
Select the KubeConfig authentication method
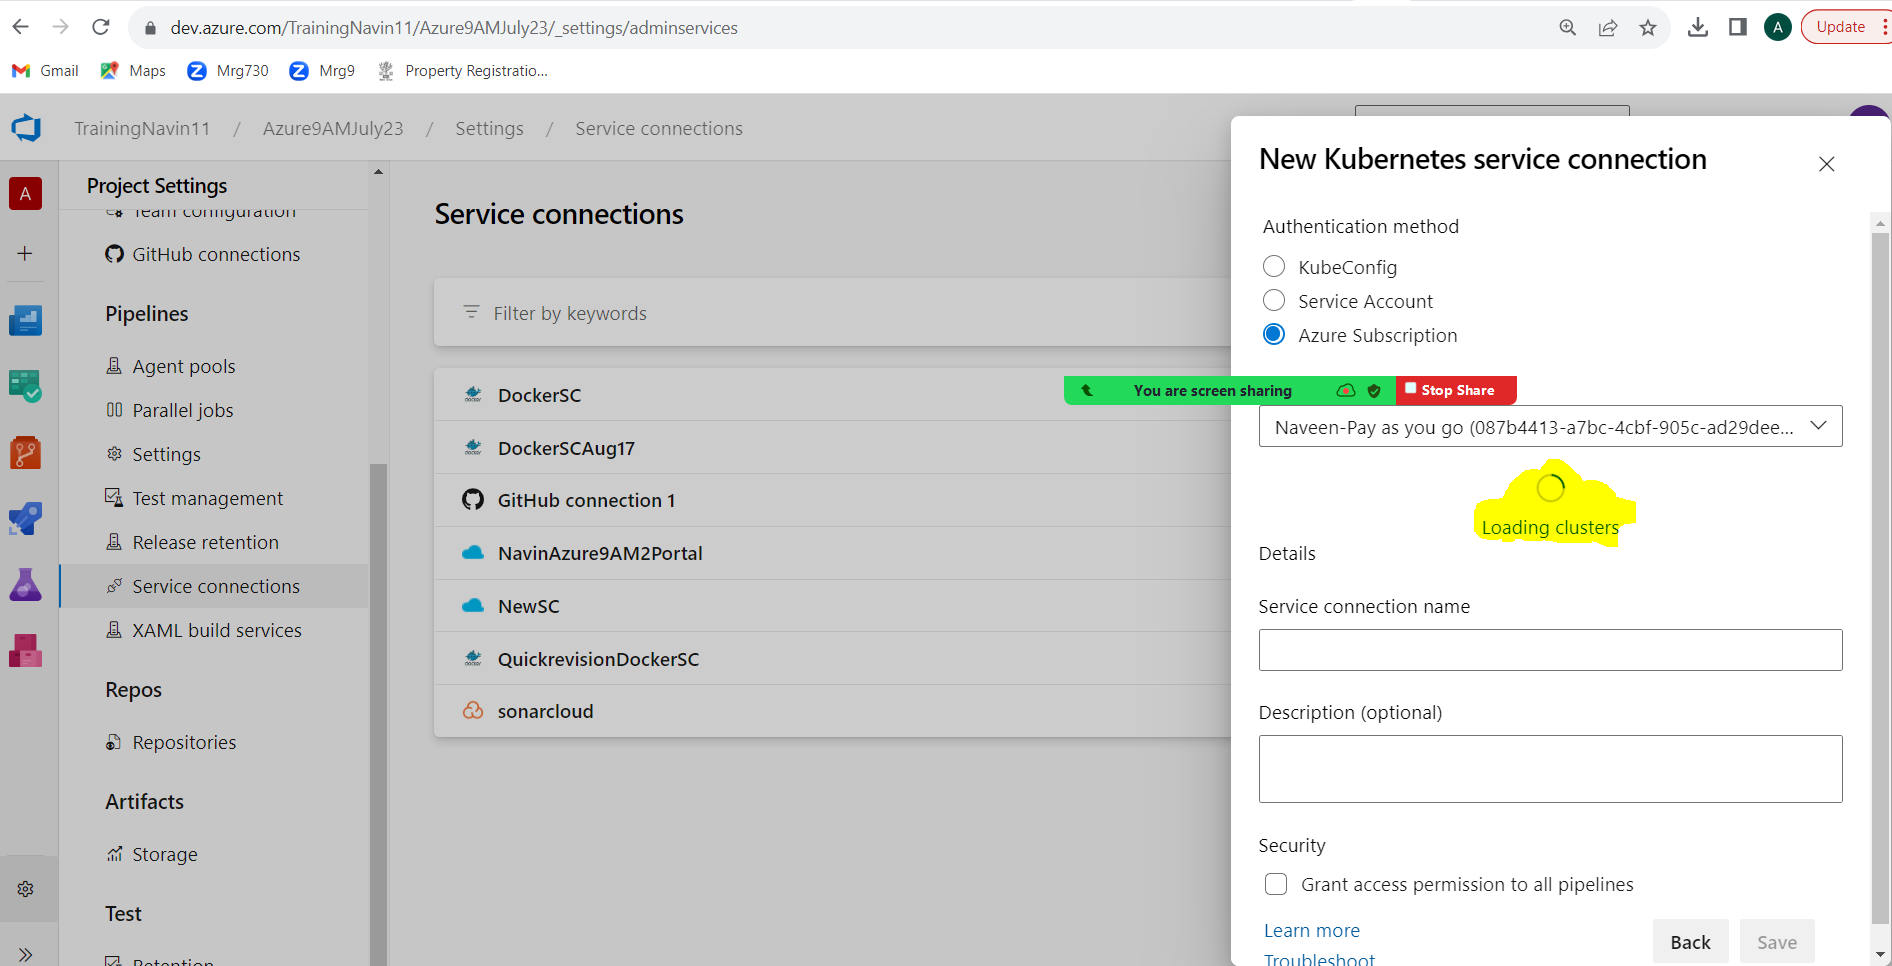(x=1274, y=266)
